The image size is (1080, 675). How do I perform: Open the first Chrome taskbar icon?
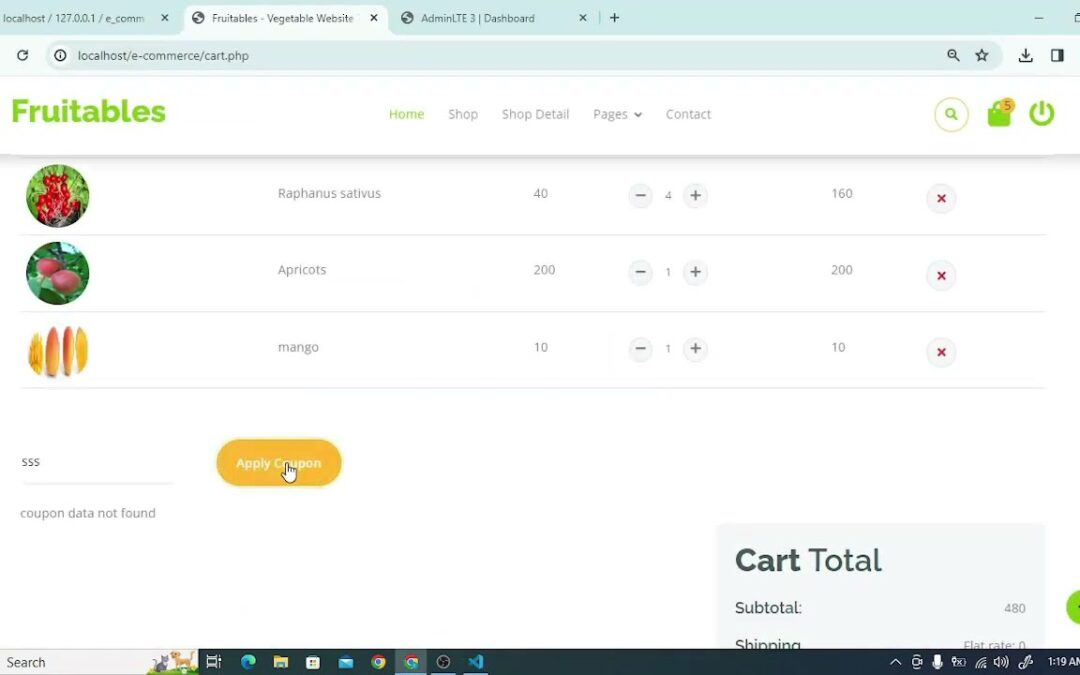point(378,662)
